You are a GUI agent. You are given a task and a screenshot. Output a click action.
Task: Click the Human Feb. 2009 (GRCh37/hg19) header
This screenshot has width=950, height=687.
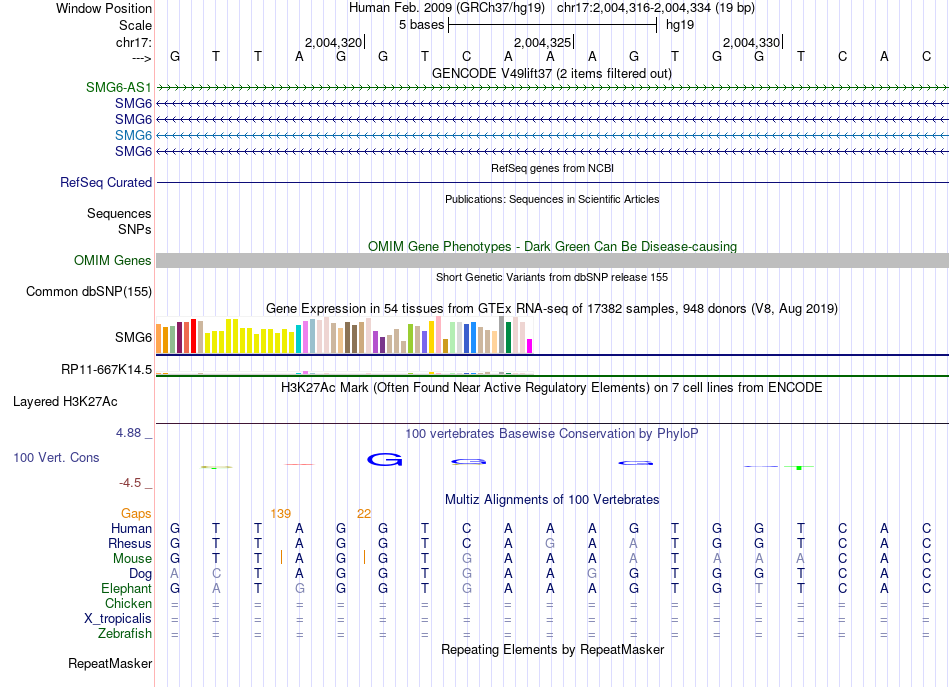447,8
